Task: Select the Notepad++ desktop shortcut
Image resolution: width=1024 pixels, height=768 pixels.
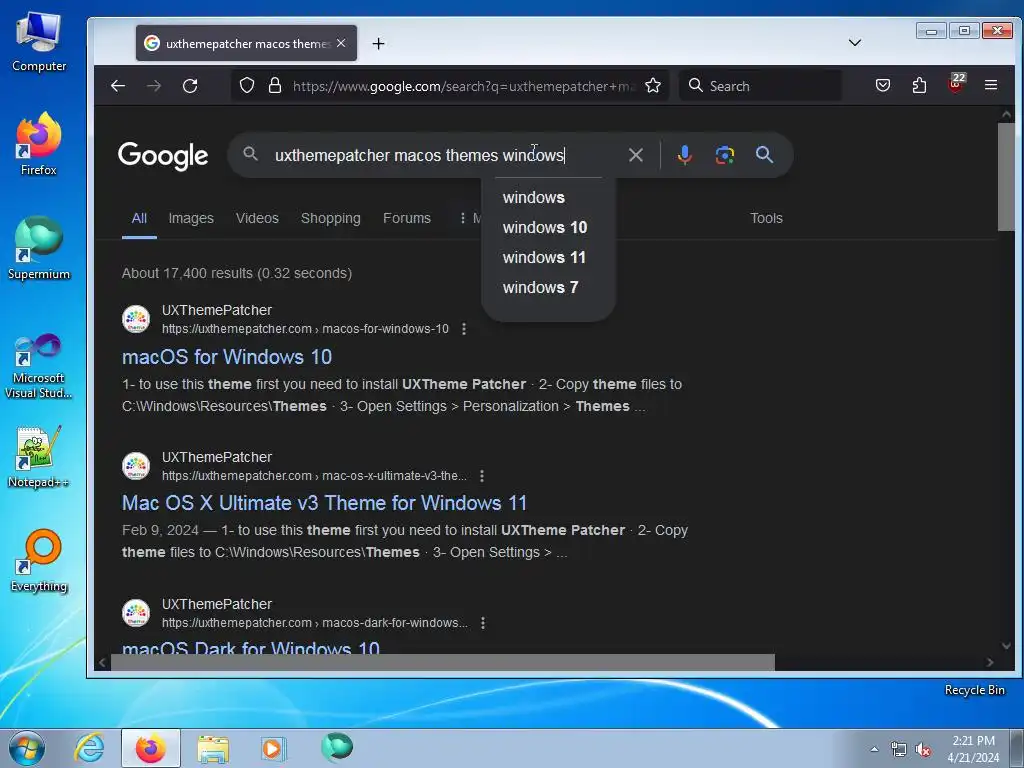Action: (x=39, y=457)
